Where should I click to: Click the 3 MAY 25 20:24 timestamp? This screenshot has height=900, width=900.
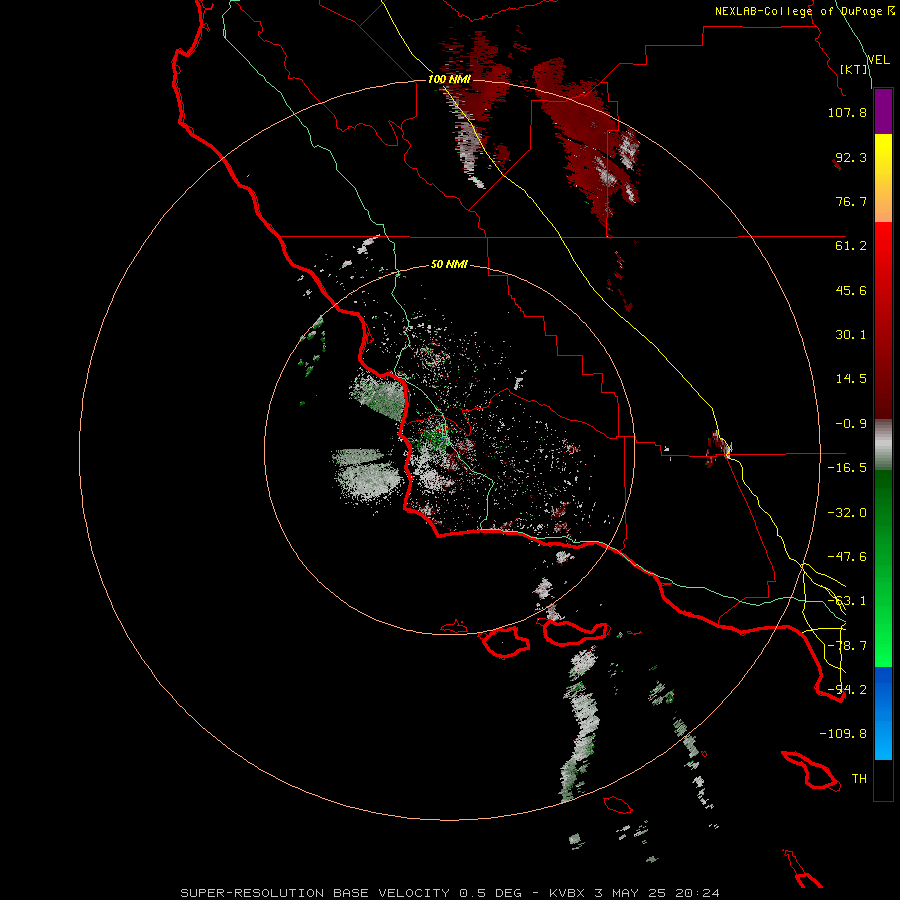click(x=657, y=893)
